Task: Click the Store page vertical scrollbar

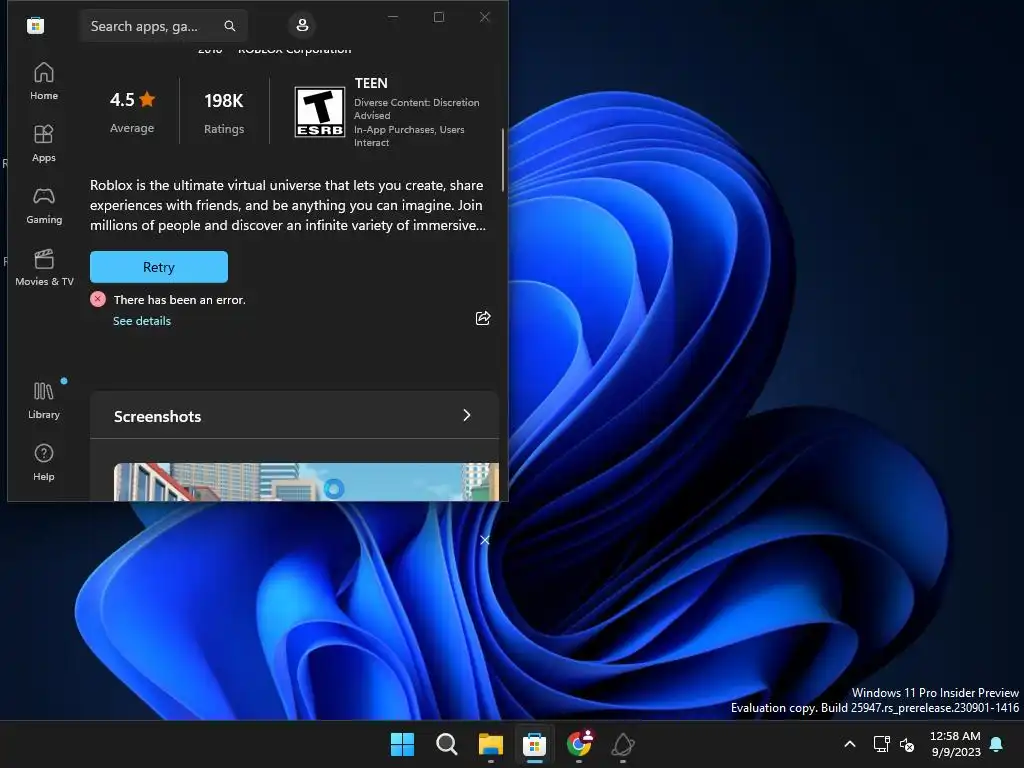Action: [503, 160]
